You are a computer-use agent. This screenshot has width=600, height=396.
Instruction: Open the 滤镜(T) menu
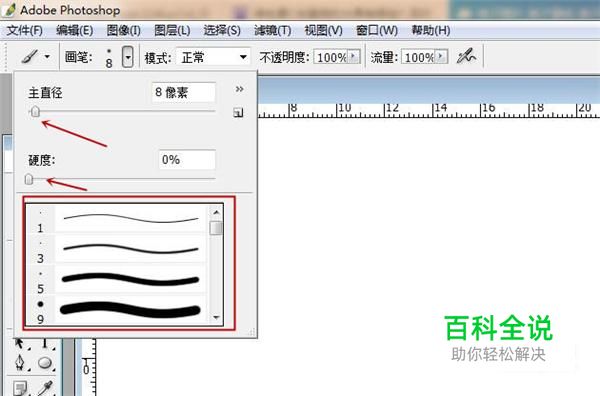point(272,31)
